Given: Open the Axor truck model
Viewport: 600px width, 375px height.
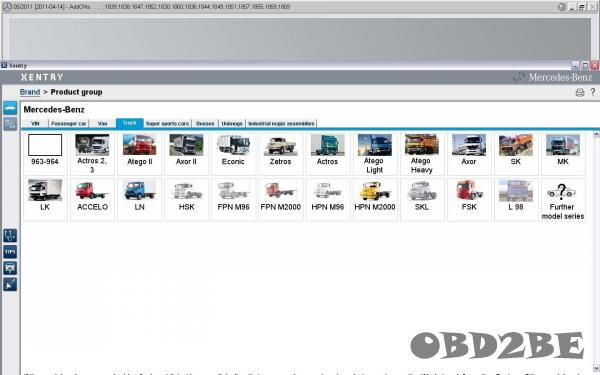Looking at the screenshot, I should [x=469, y=154].
